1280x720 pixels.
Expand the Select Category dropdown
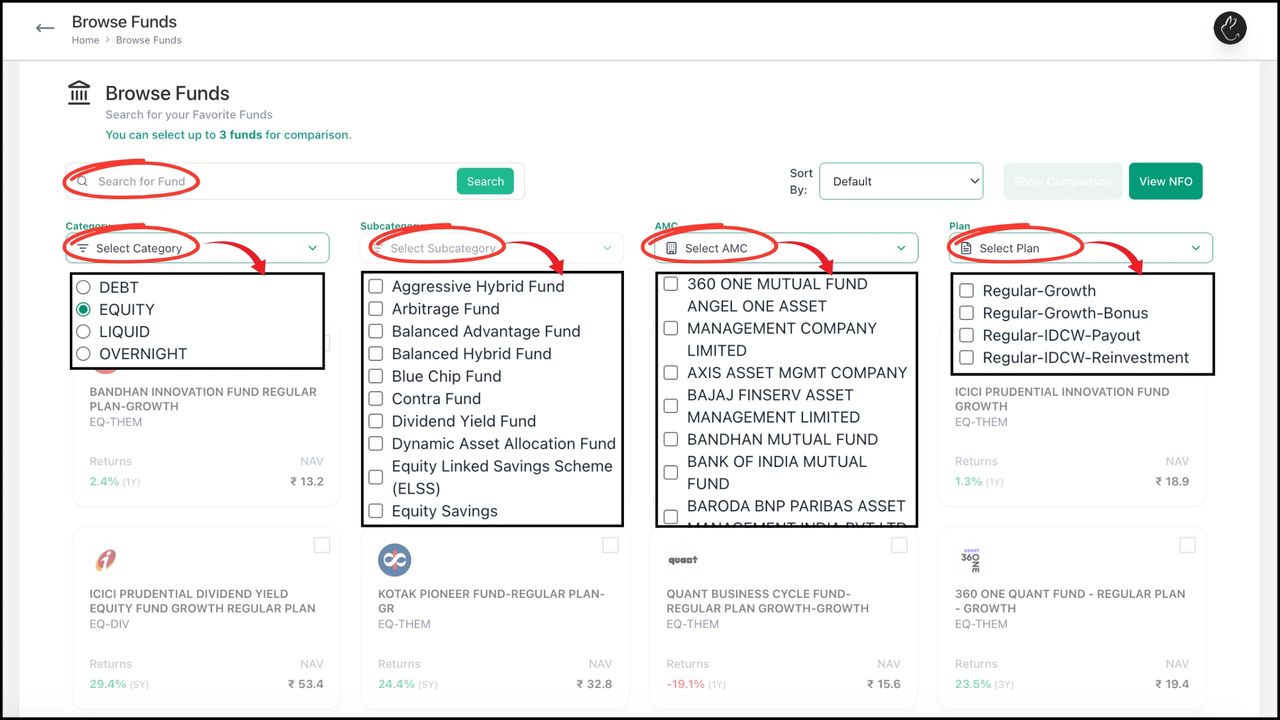click(197, 248)
